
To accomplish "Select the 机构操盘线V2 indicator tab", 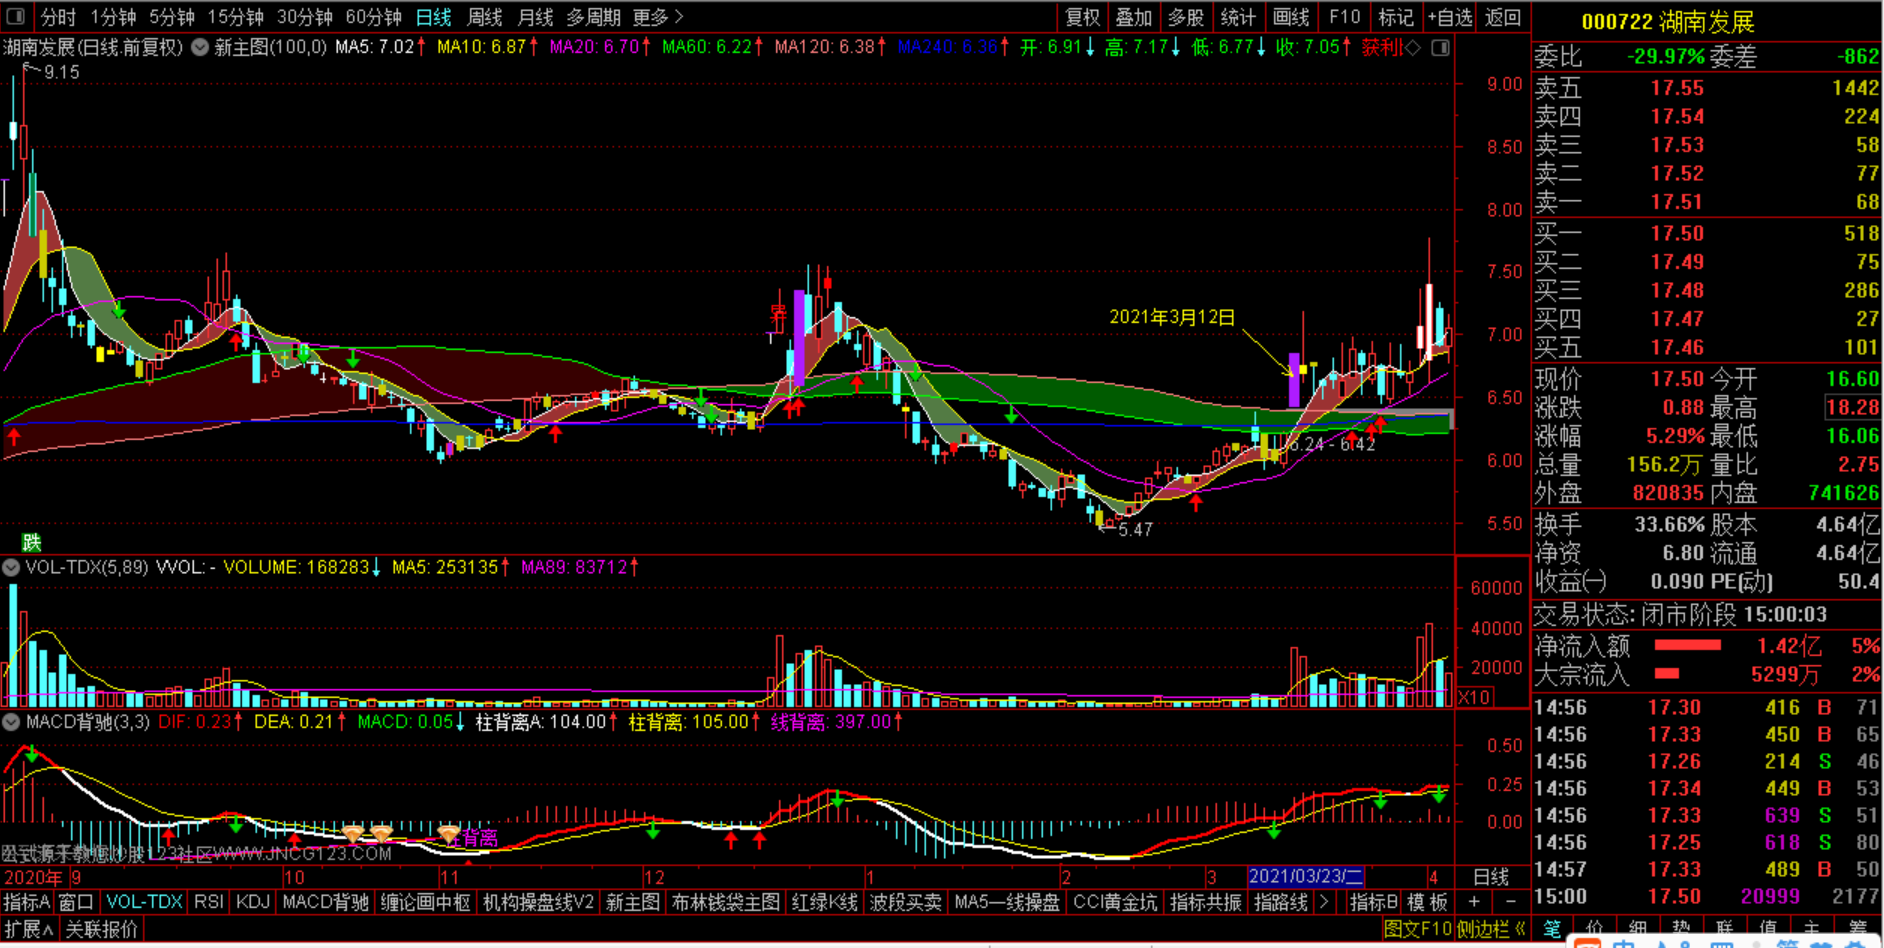I will tap(538, 902).
